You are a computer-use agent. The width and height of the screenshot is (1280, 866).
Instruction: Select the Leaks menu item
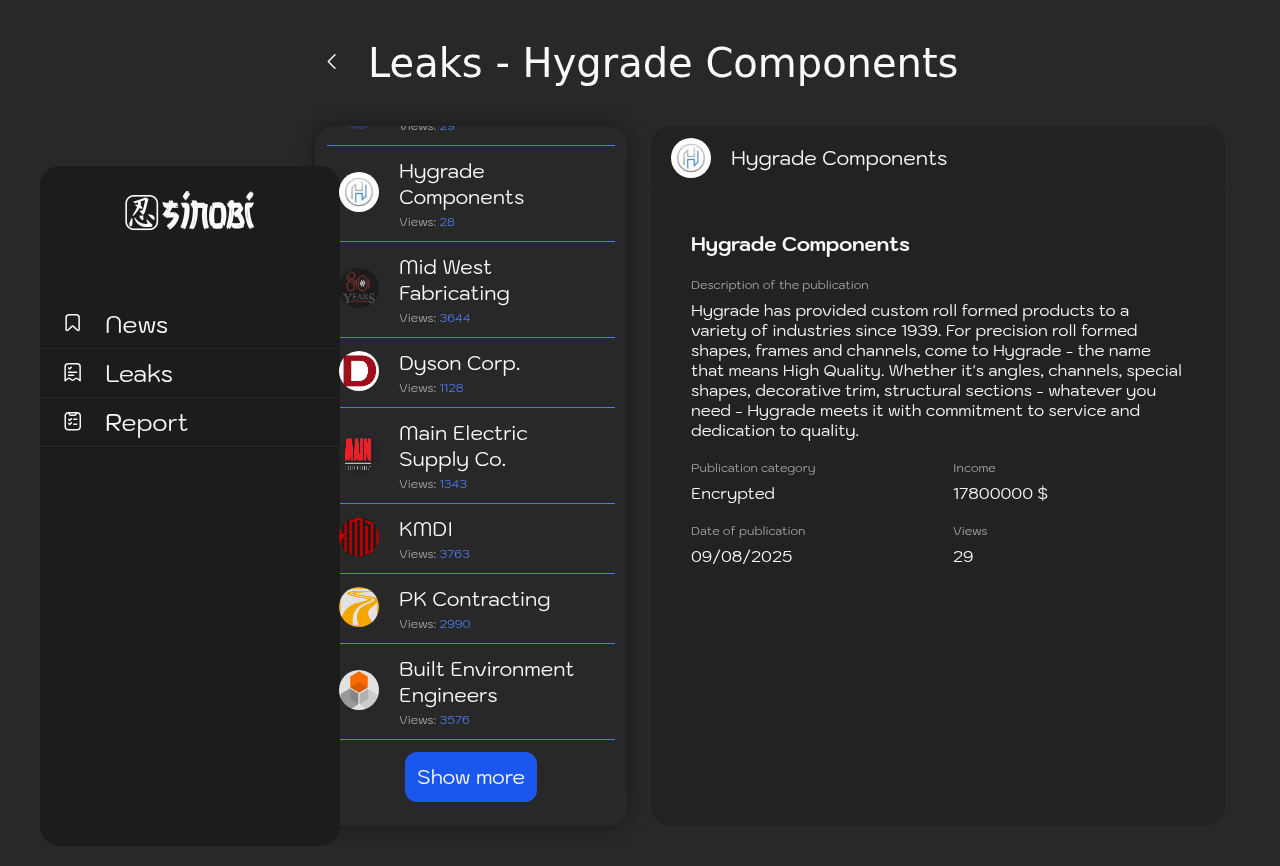pyautogui.click(x=139, y=373)
